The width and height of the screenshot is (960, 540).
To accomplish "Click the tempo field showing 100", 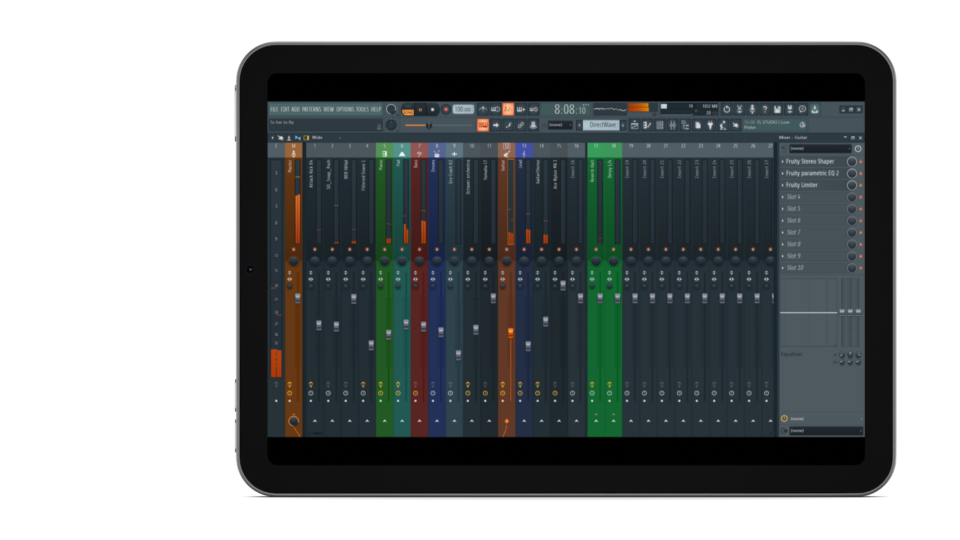I will (462, 109).
